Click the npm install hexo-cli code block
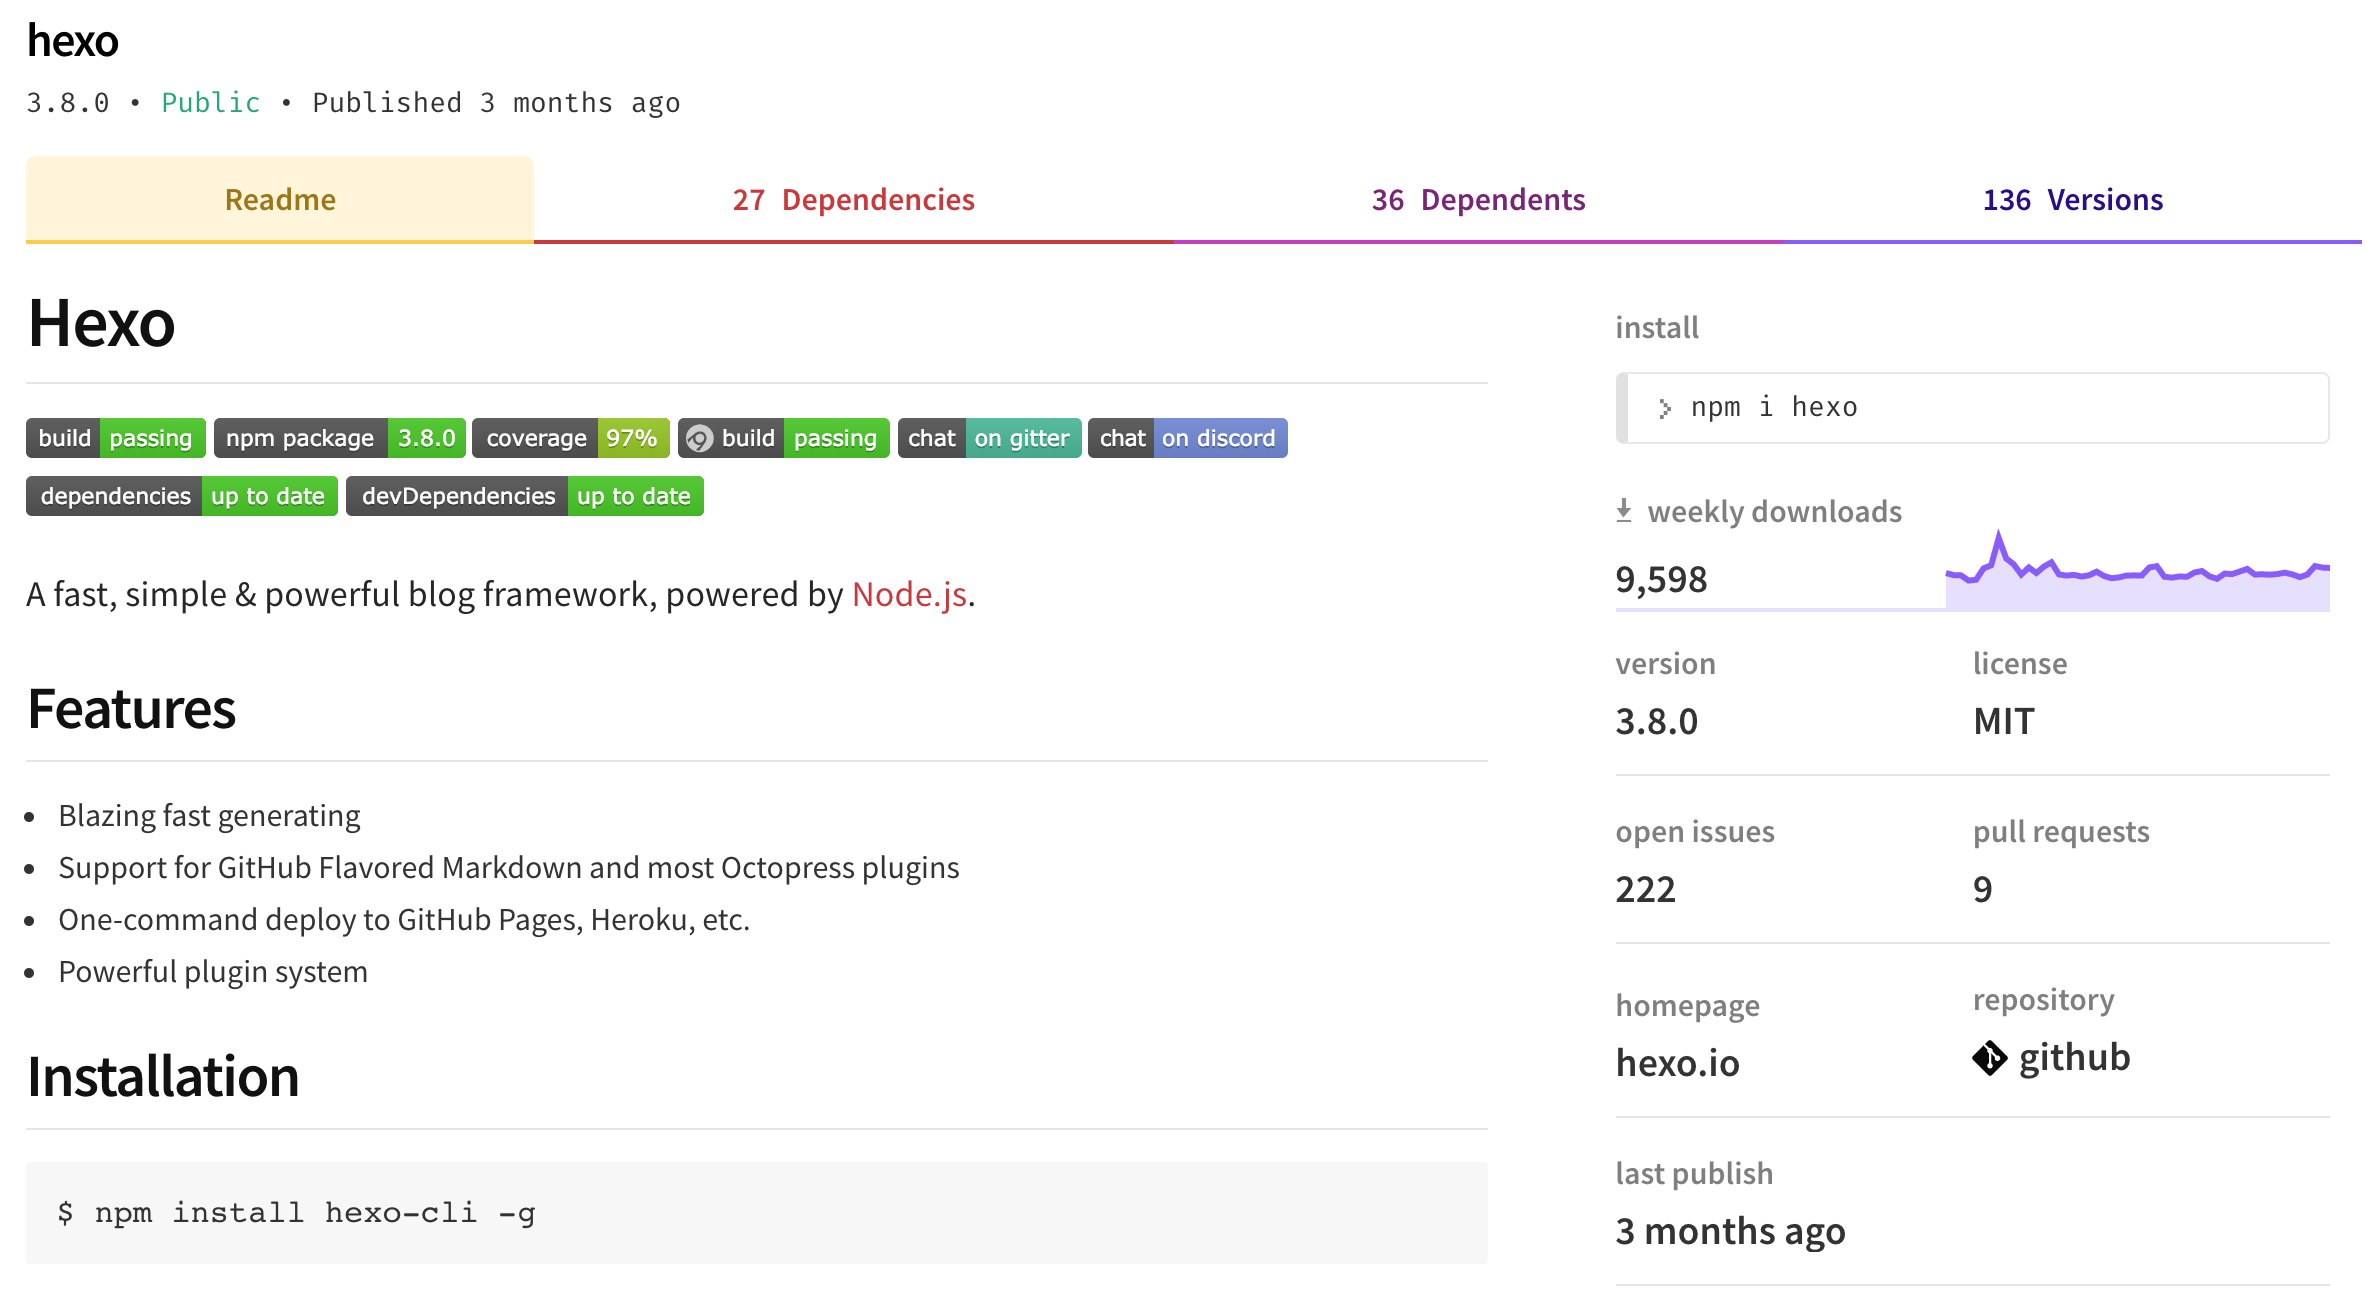 [756, 1213]
